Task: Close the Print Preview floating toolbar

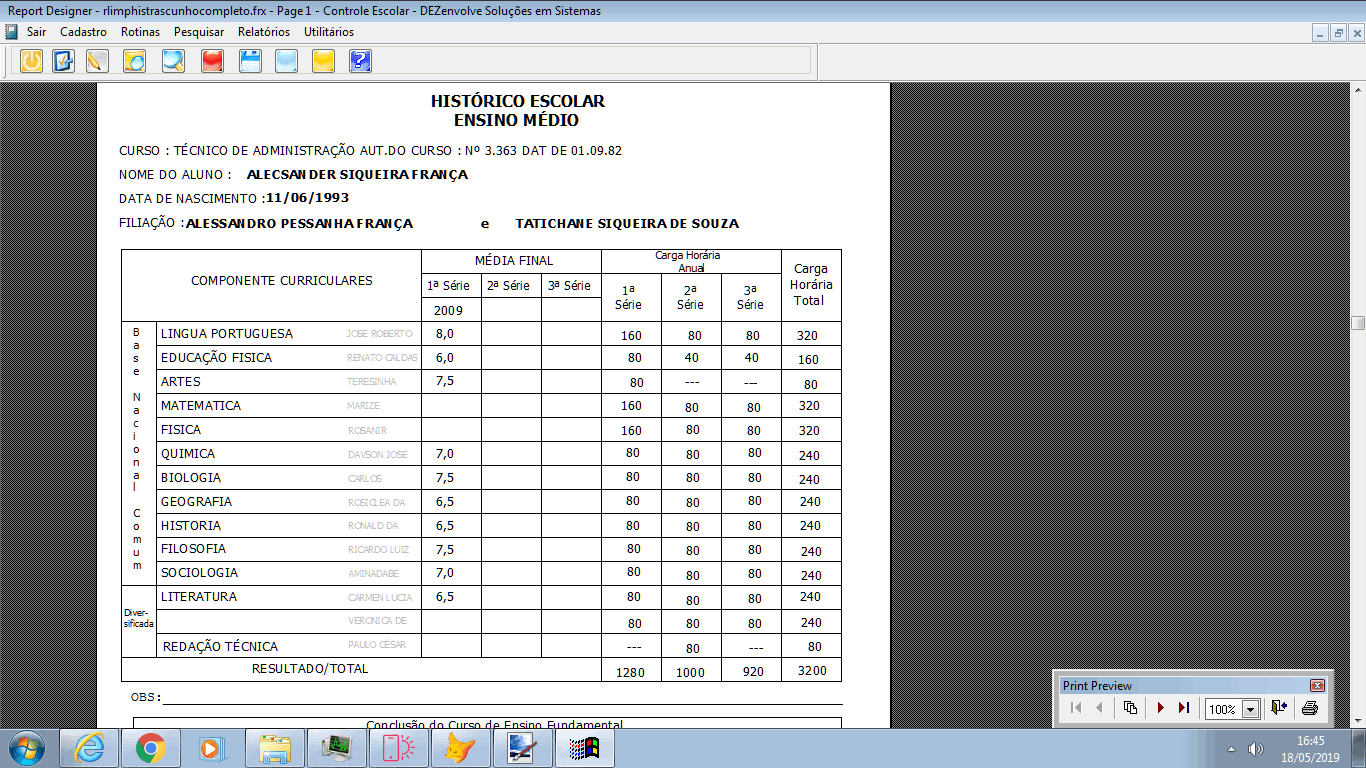Action: click(x=1317, y=686)
